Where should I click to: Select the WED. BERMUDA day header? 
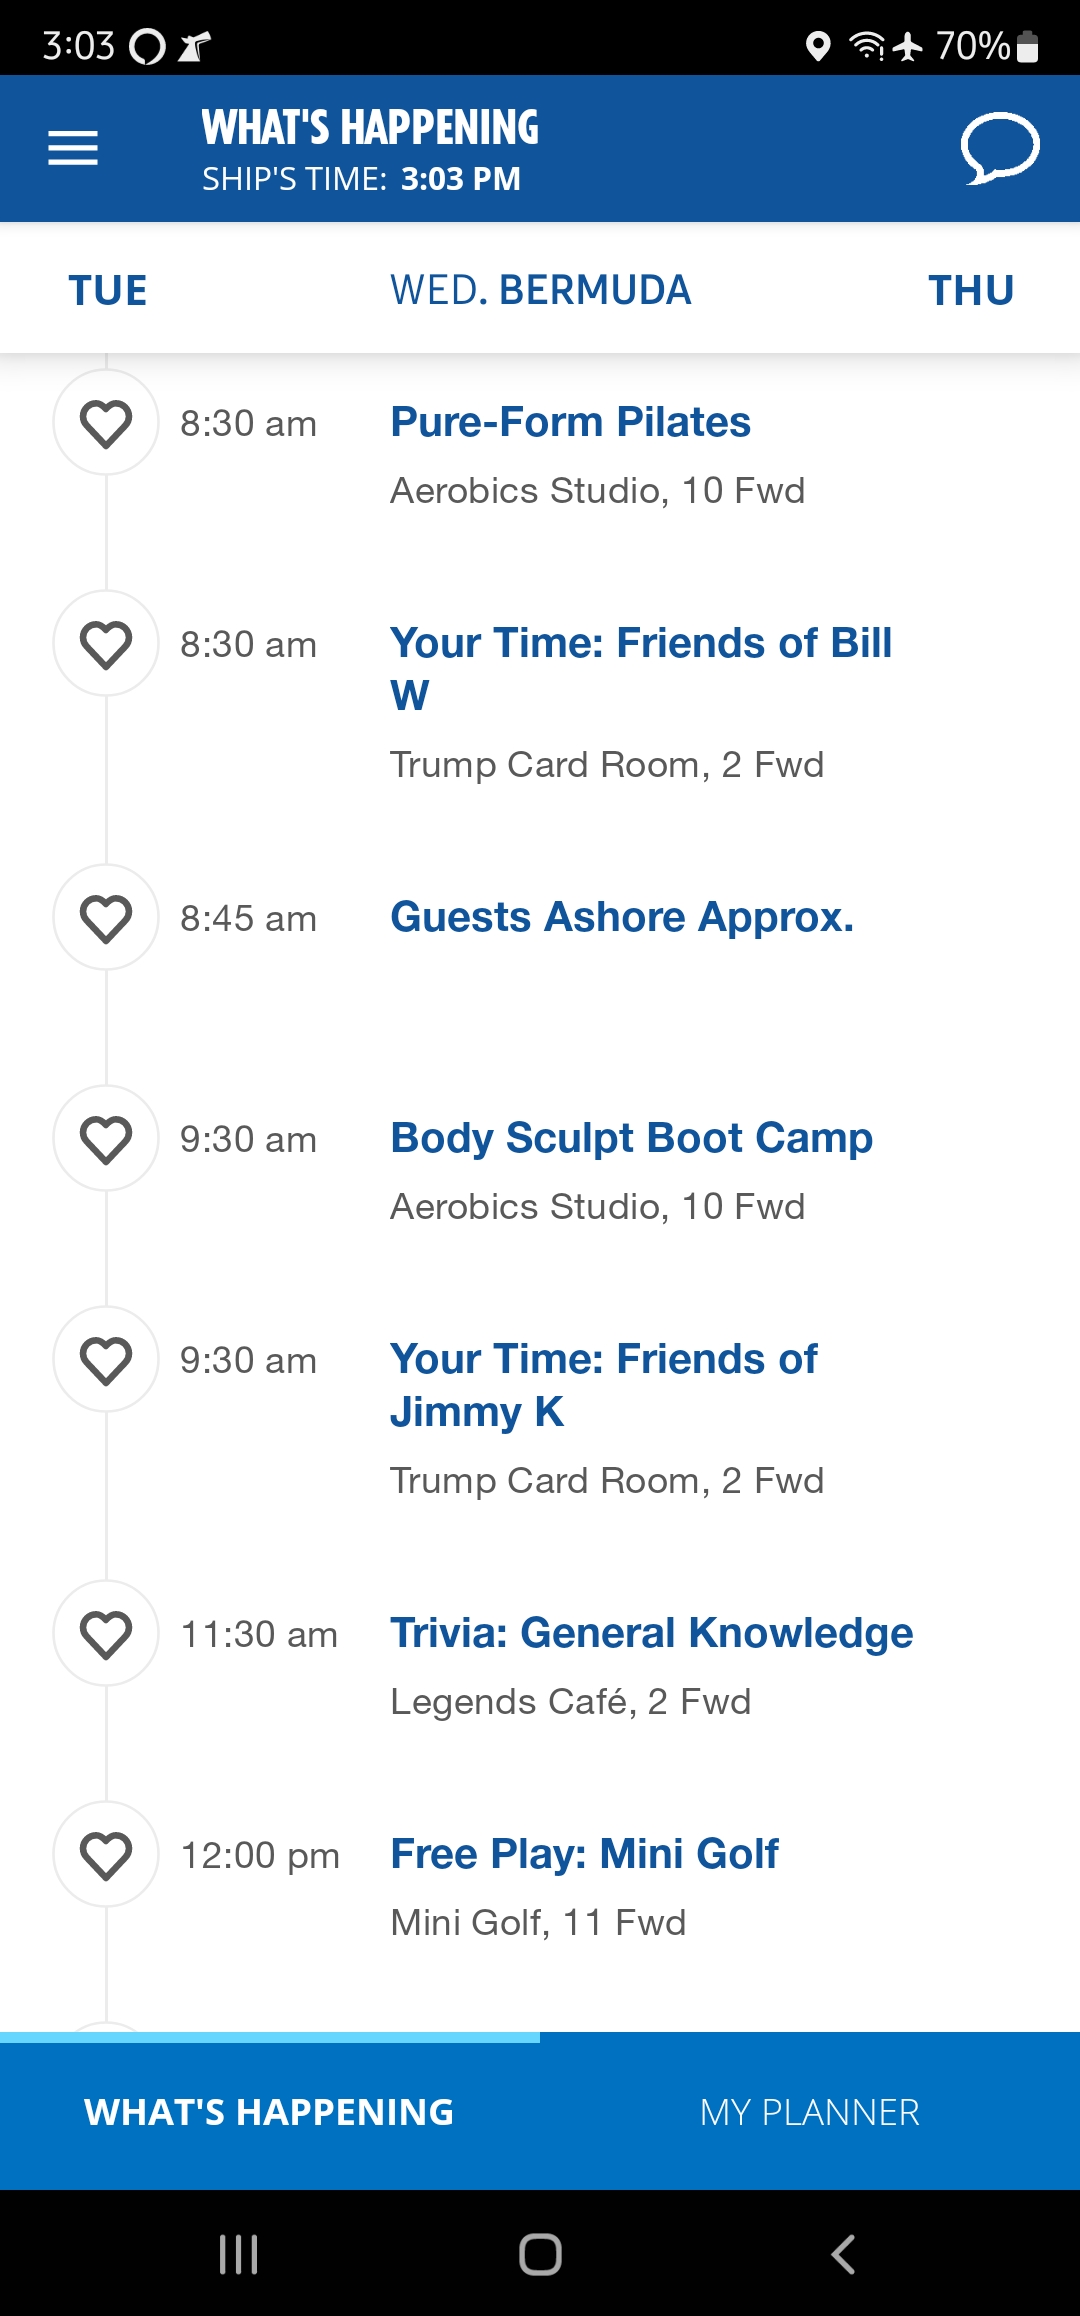click(540, 291)
